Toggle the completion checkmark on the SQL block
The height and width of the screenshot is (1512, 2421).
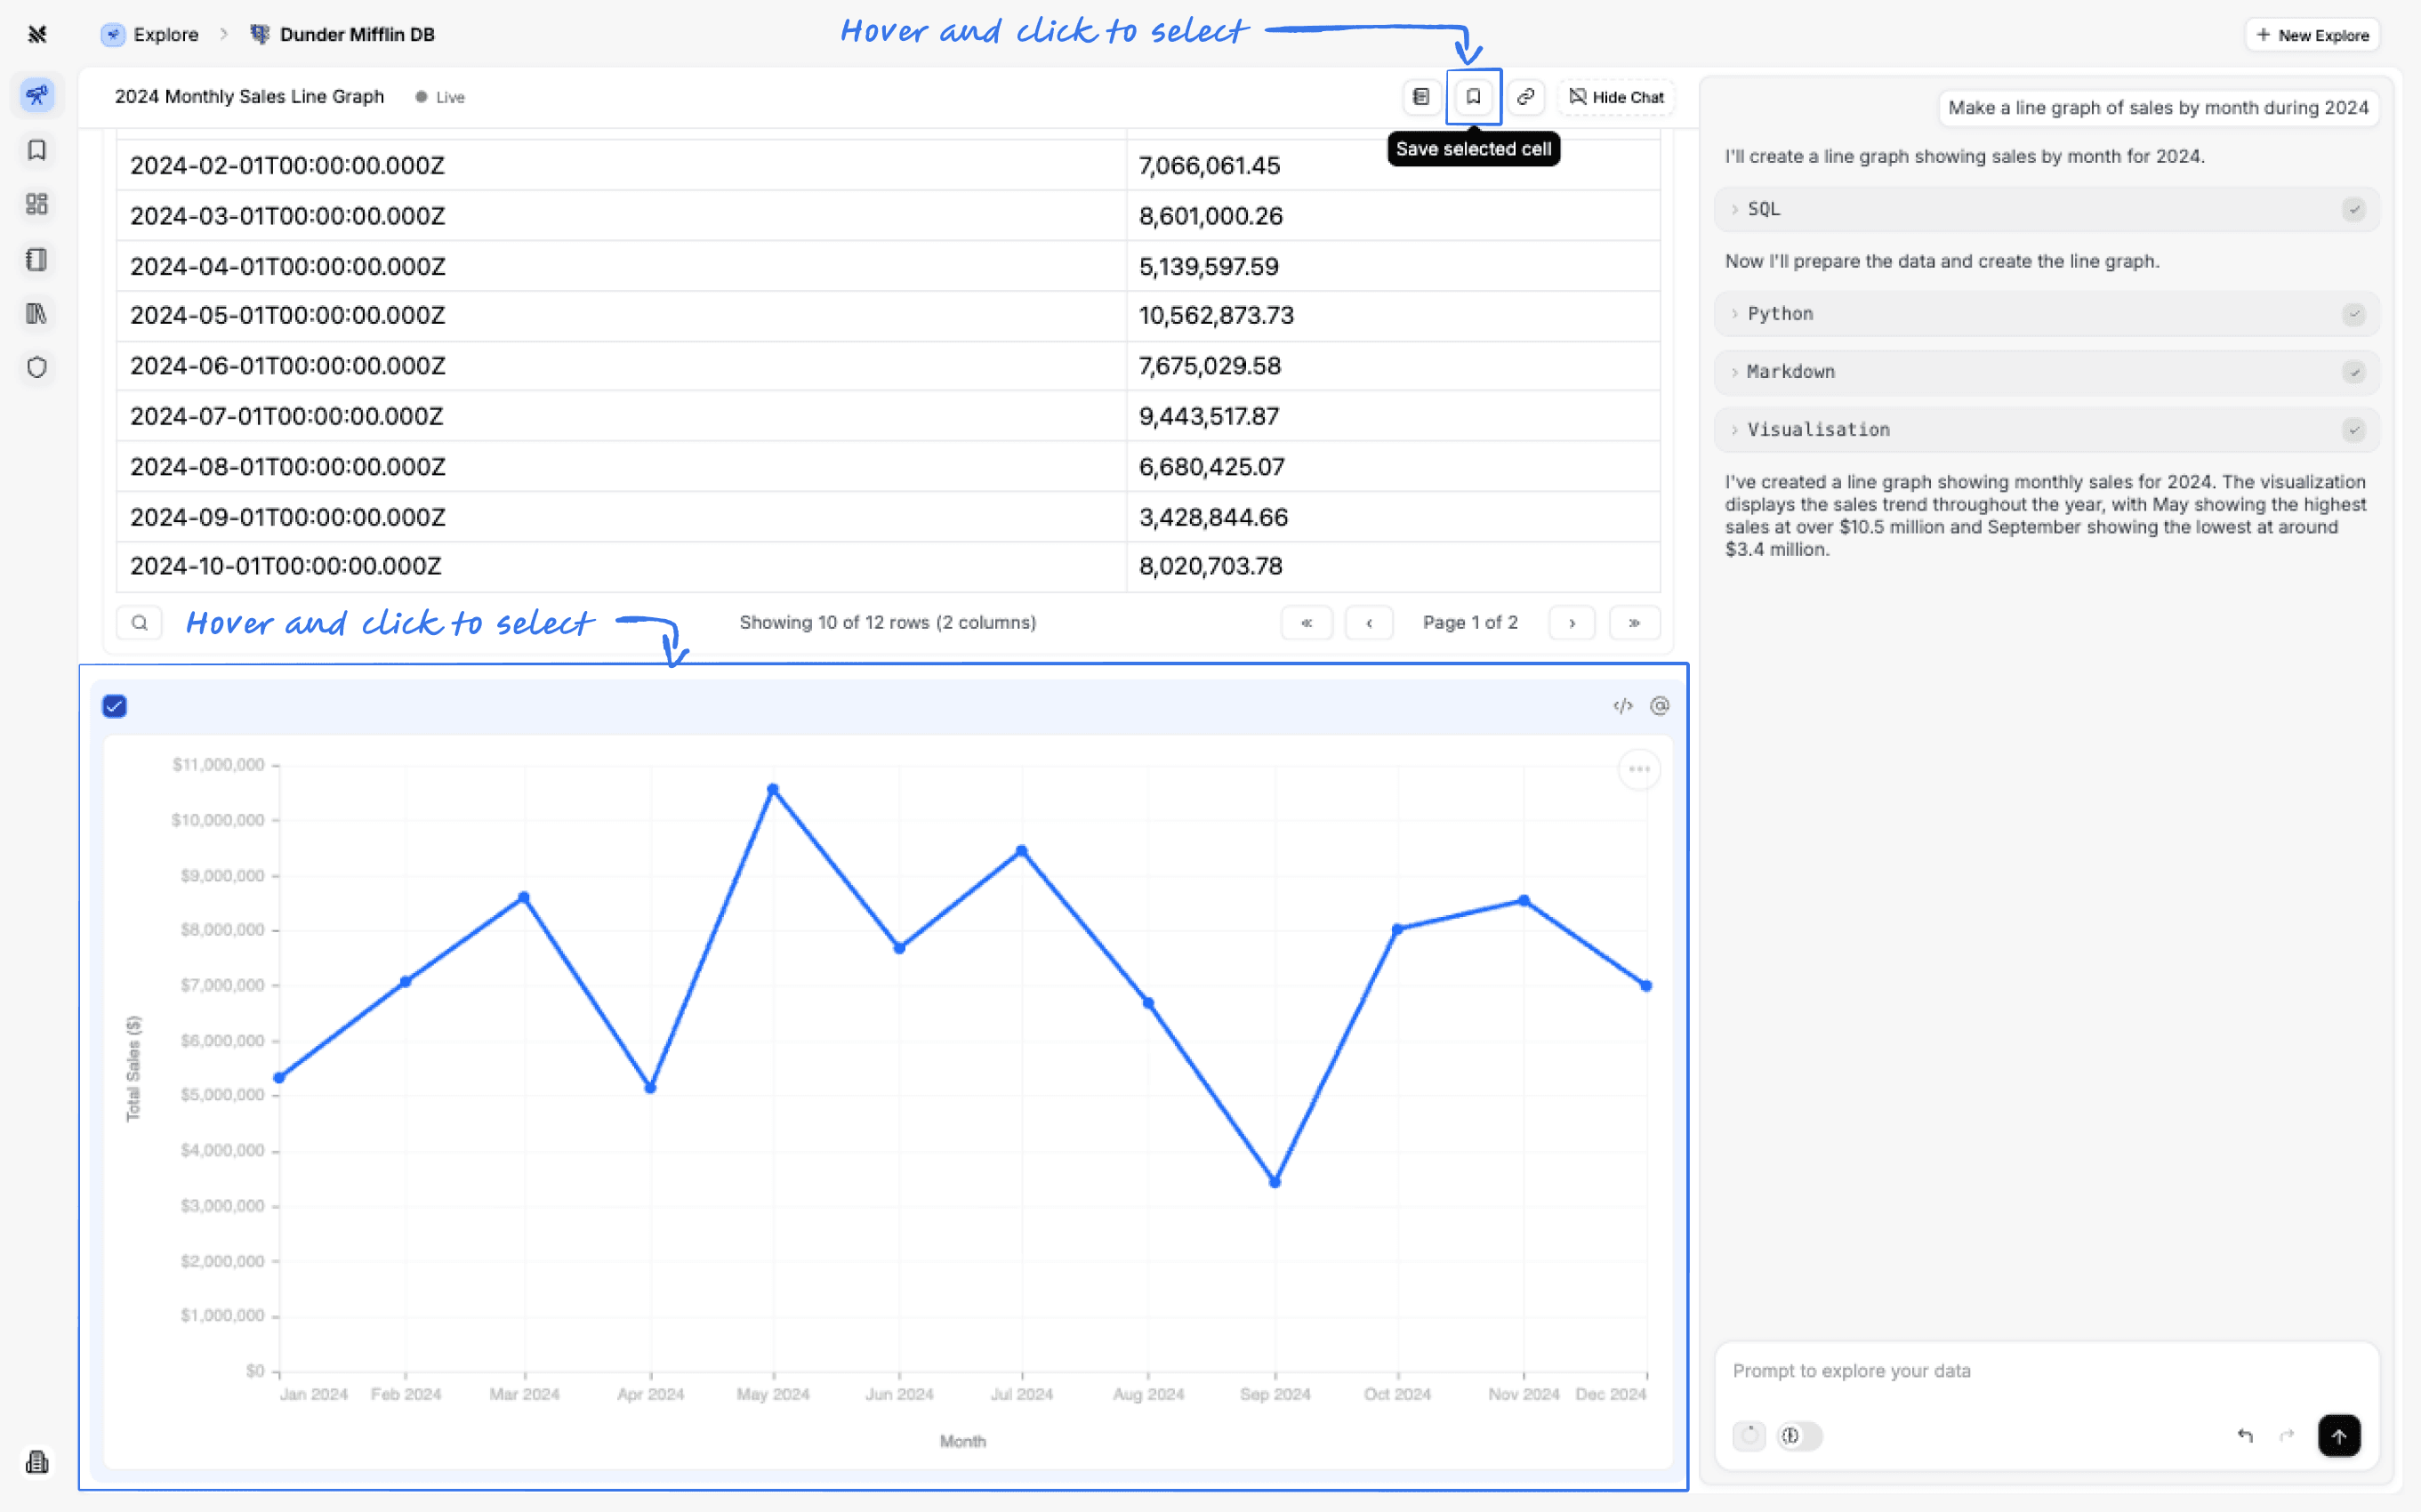tap(2355, 209)
